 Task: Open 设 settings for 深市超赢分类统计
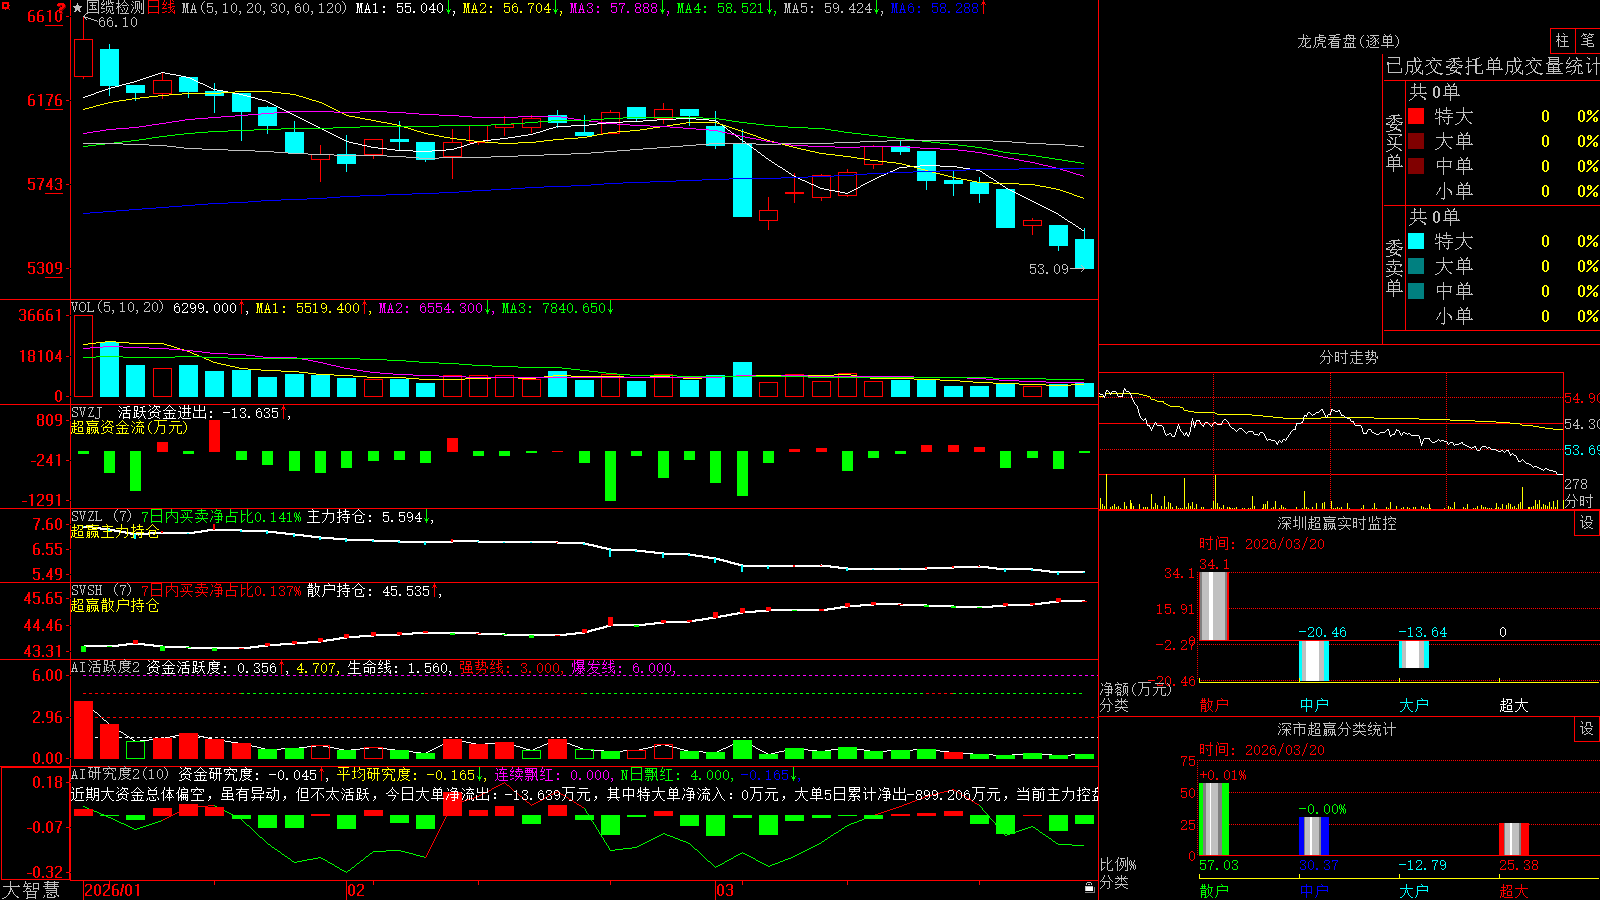tap(1587, 729)
